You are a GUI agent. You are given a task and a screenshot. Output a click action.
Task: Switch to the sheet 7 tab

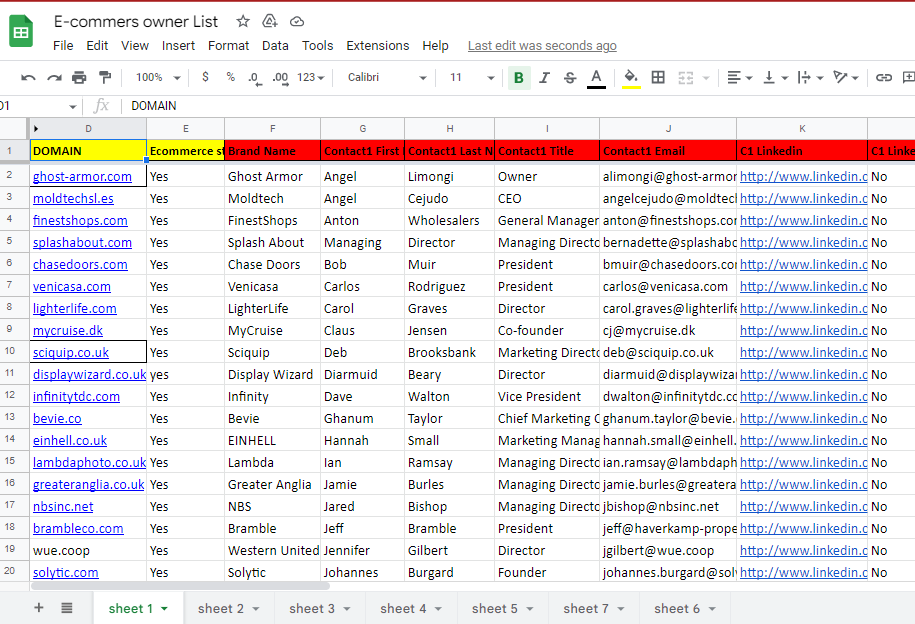593,609
